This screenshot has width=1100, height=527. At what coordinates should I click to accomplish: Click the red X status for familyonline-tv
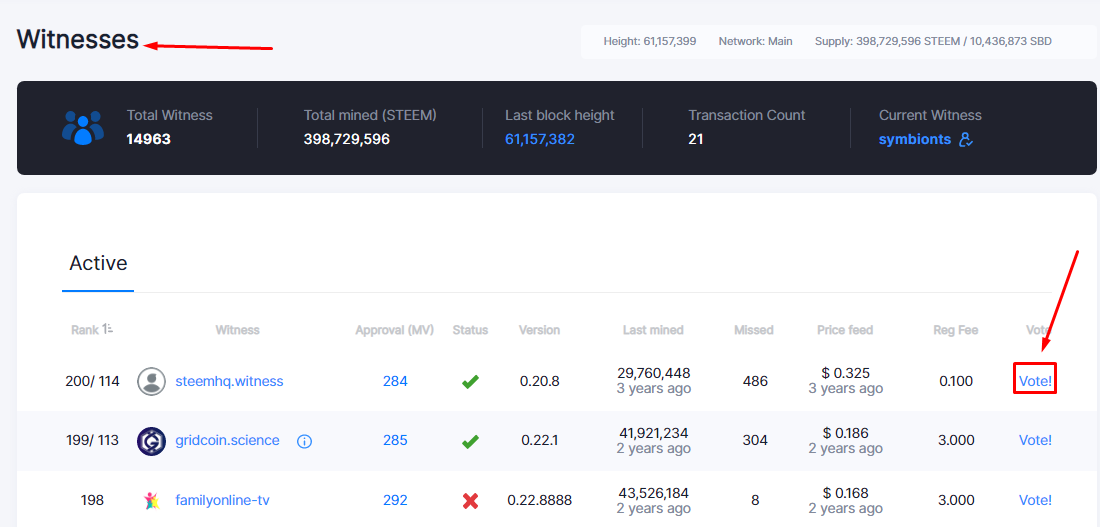click(x=470, y=500)
